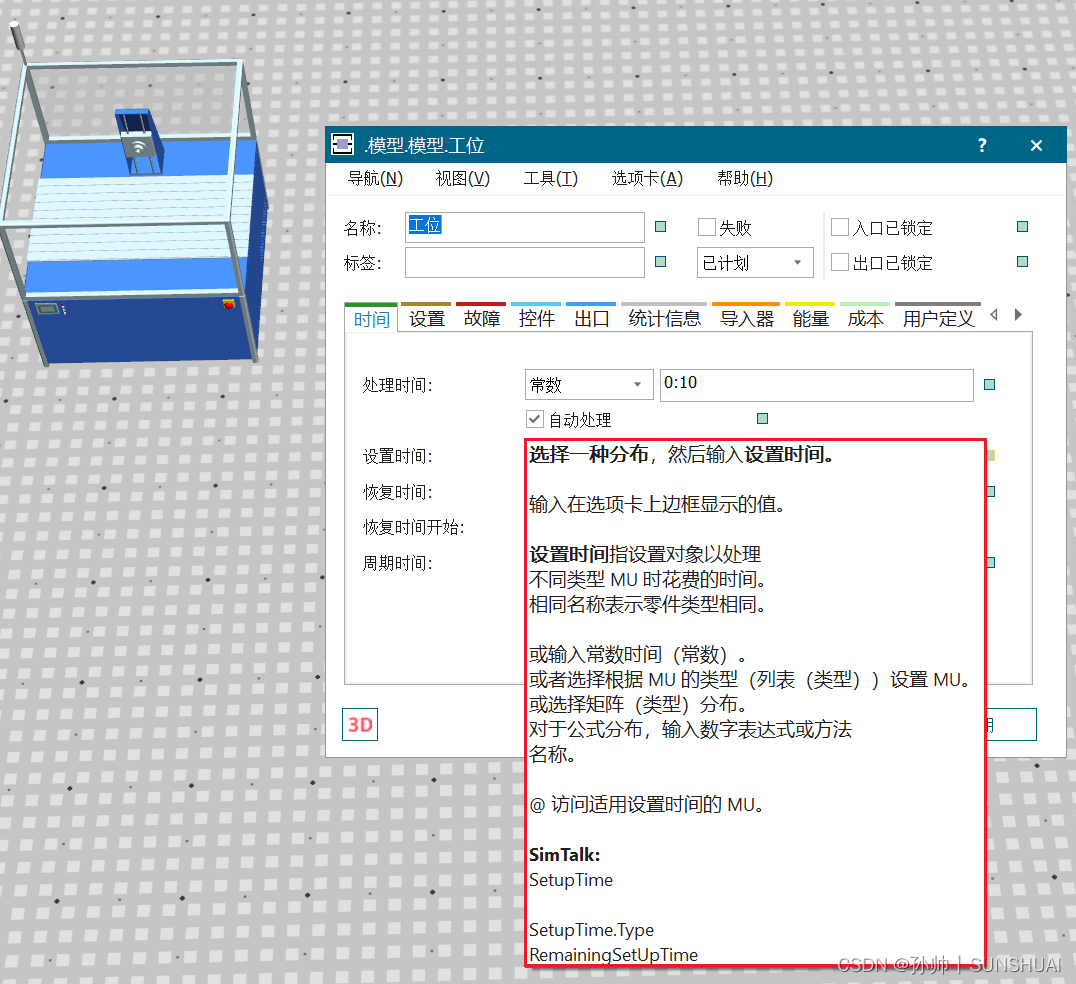This screenshot has width=1076, height=984.
Task: Switch to the 导入器 tab
Action: coord(746,318)
